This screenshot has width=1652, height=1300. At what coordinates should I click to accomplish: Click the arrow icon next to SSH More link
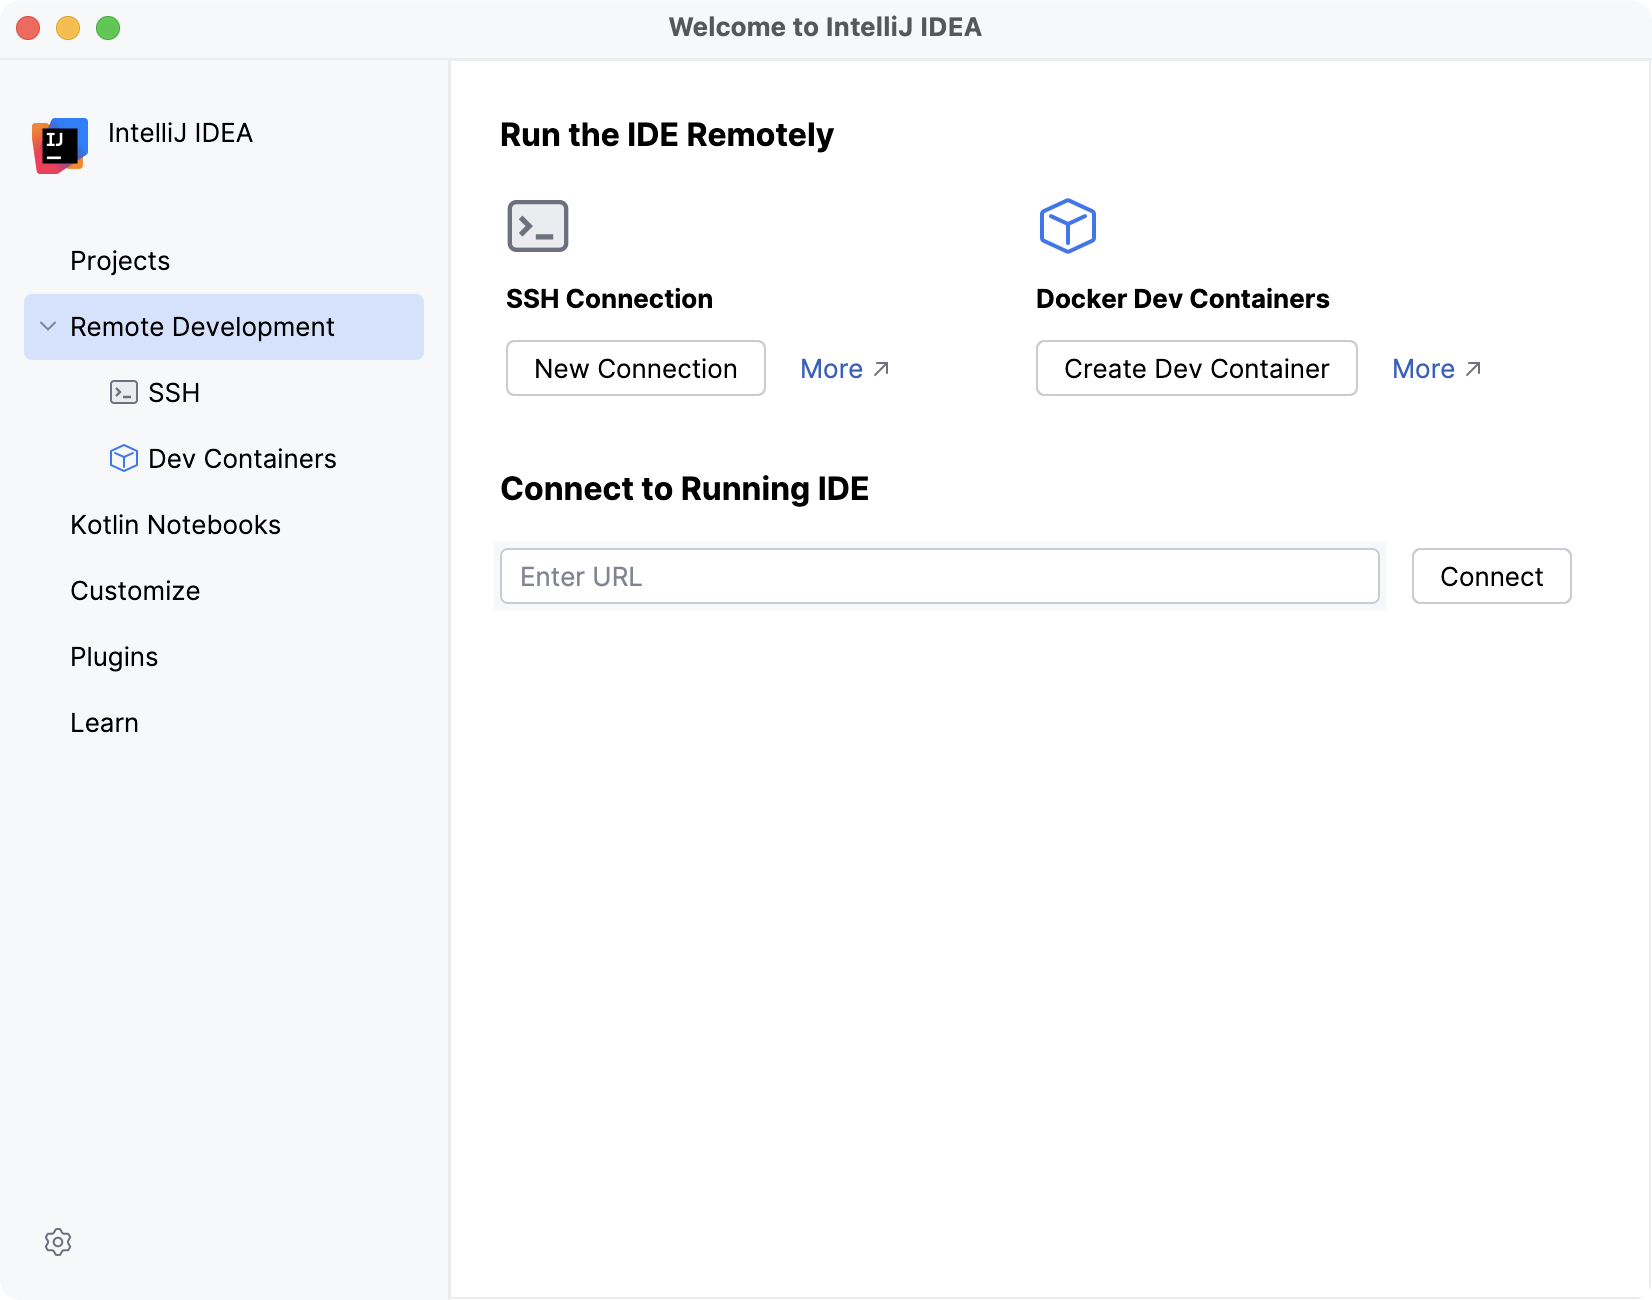tap(881, 368)
